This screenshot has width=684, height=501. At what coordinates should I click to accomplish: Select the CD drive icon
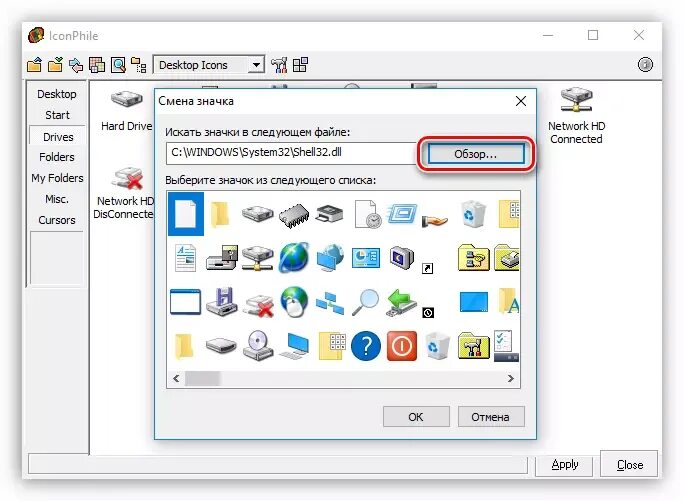coord(258,345)
